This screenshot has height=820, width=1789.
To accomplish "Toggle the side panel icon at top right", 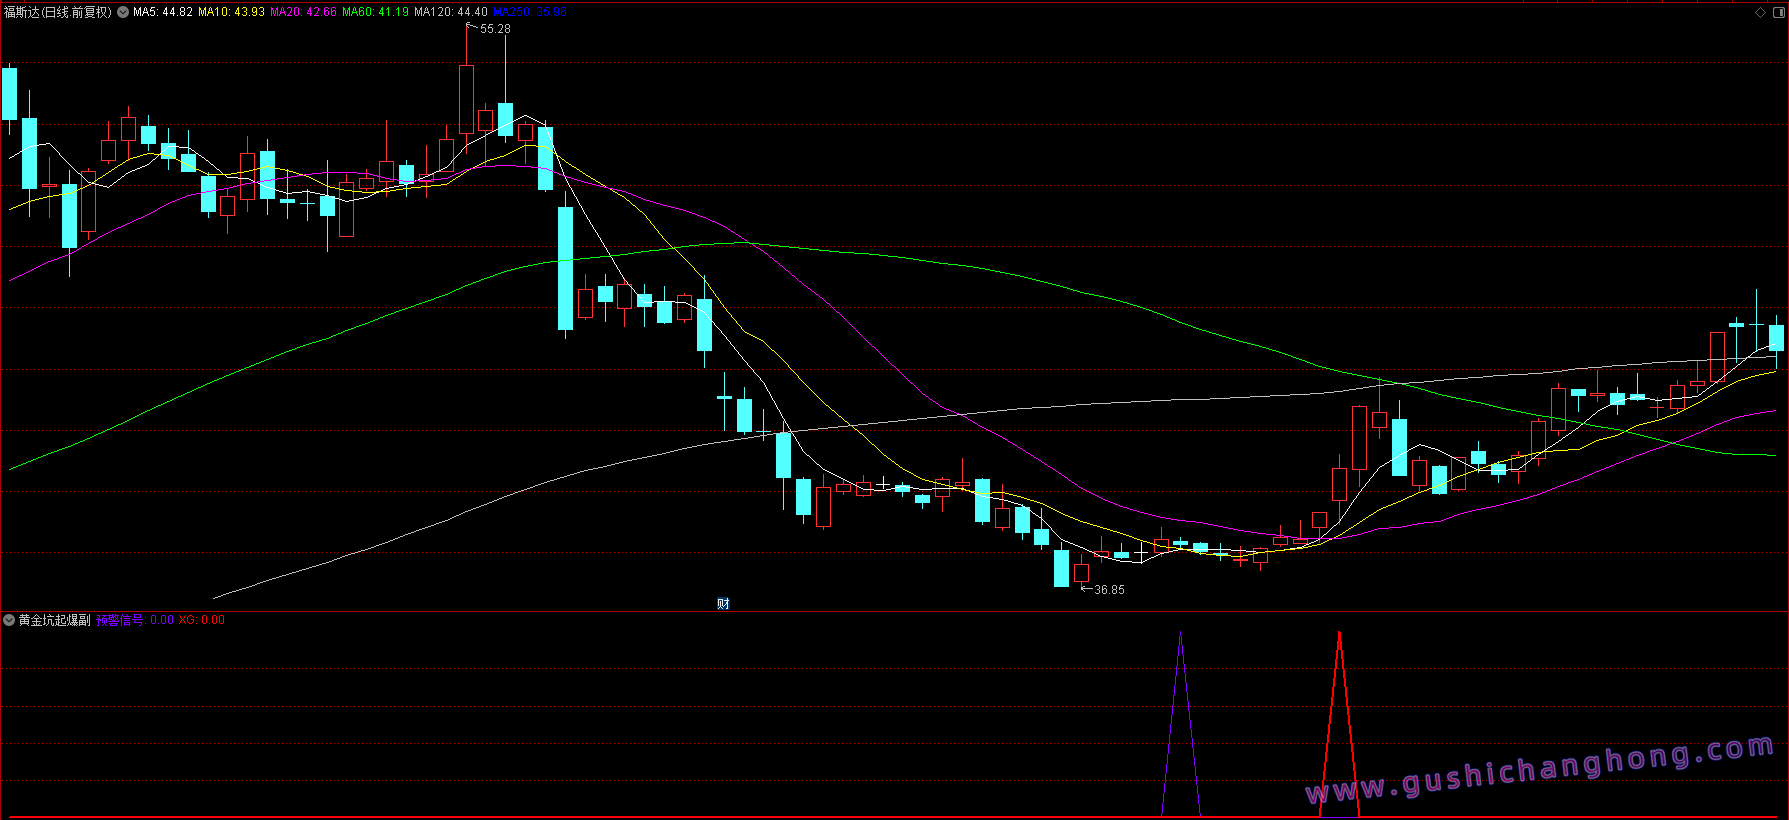I will point(1778,12).
